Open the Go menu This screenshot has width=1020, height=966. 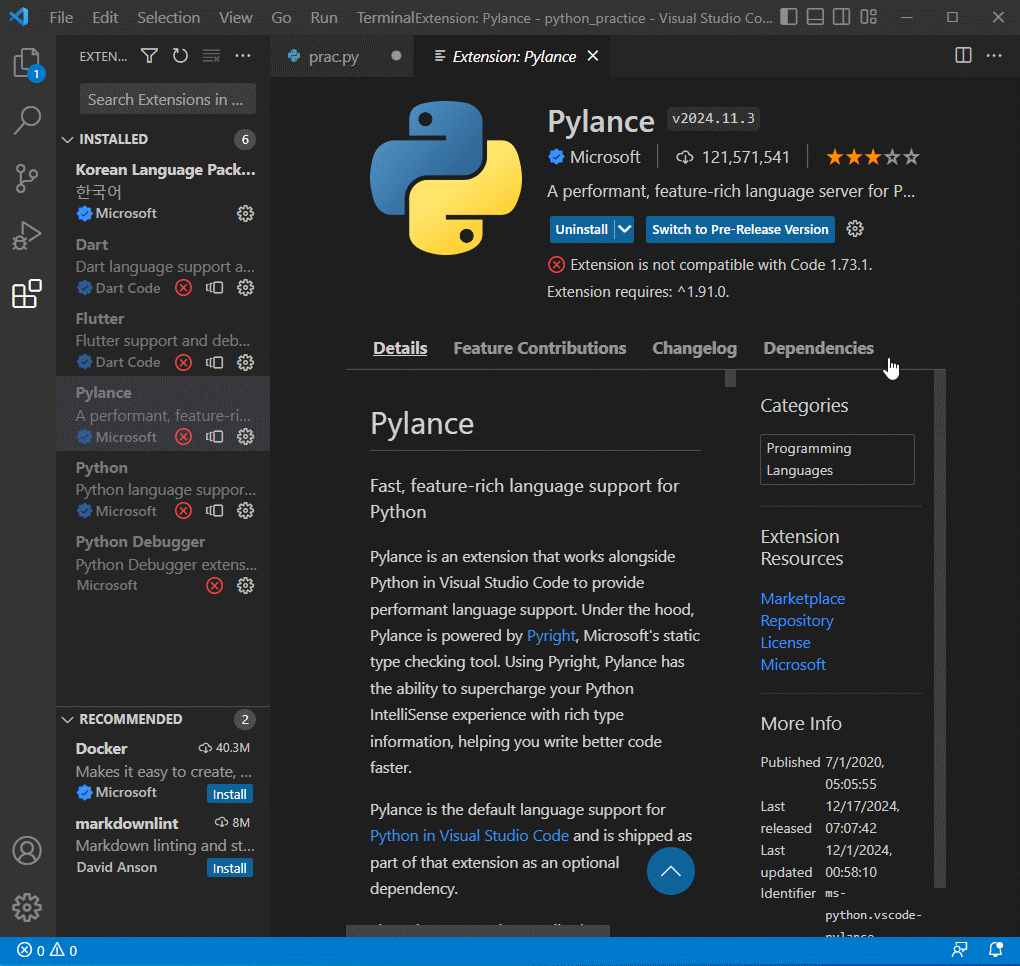click(x=281, y=18)
